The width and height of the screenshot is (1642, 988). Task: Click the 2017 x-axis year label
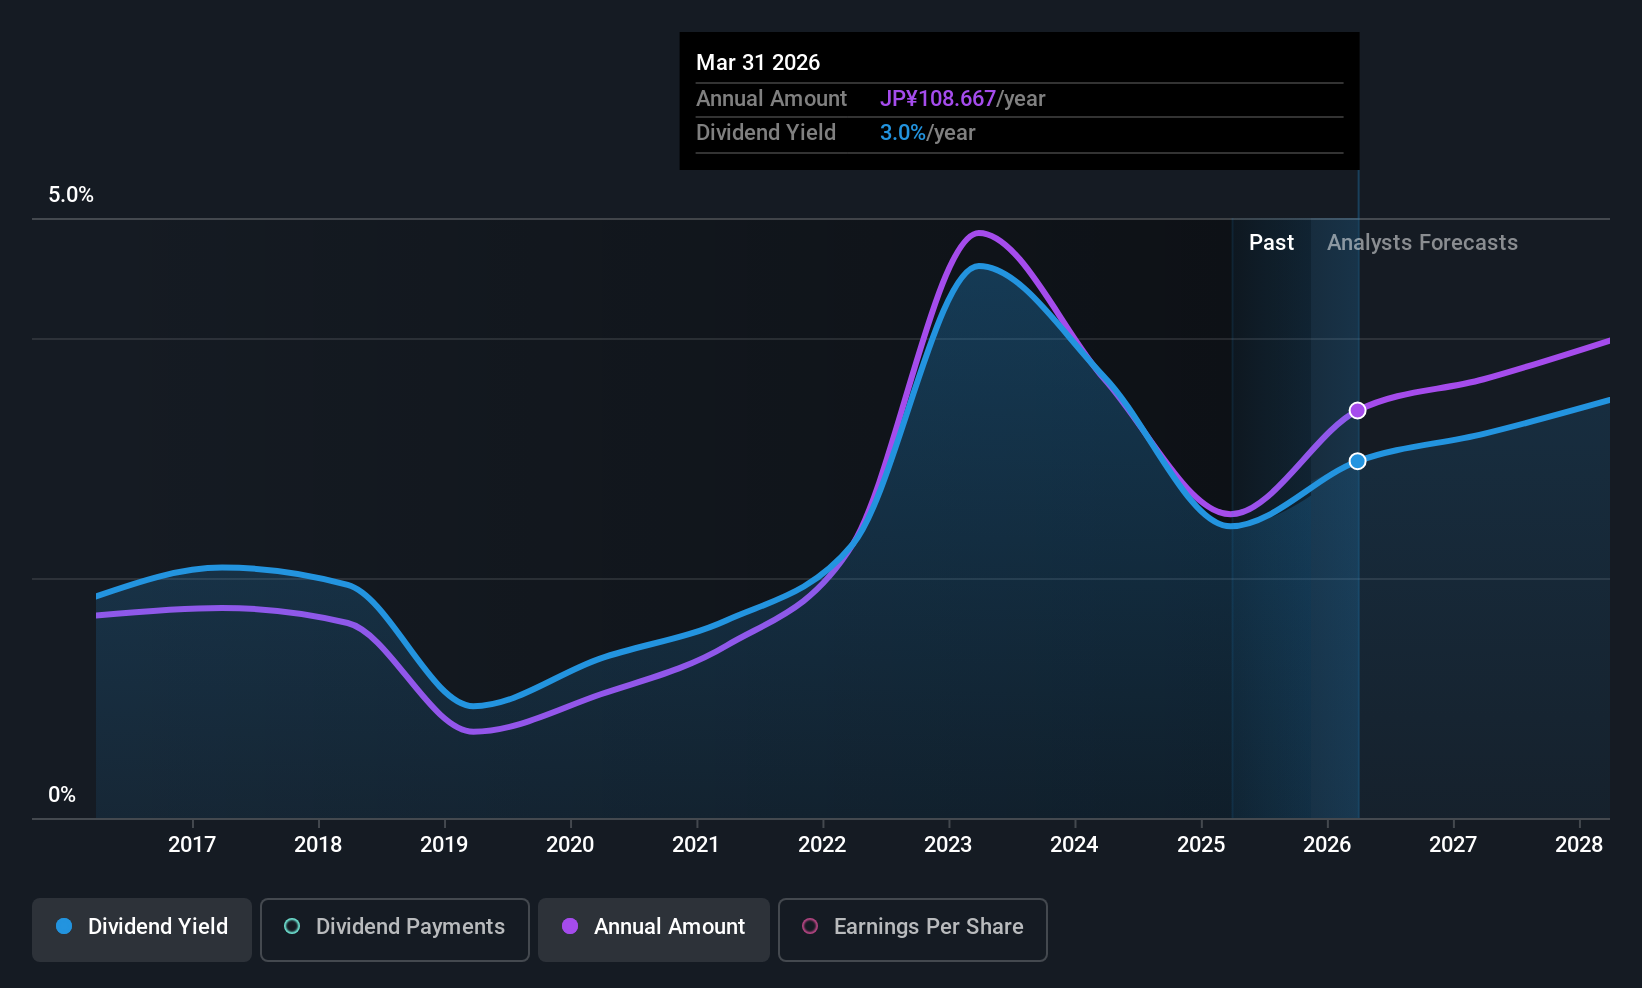pyautogui.click(x=192, y=845)
